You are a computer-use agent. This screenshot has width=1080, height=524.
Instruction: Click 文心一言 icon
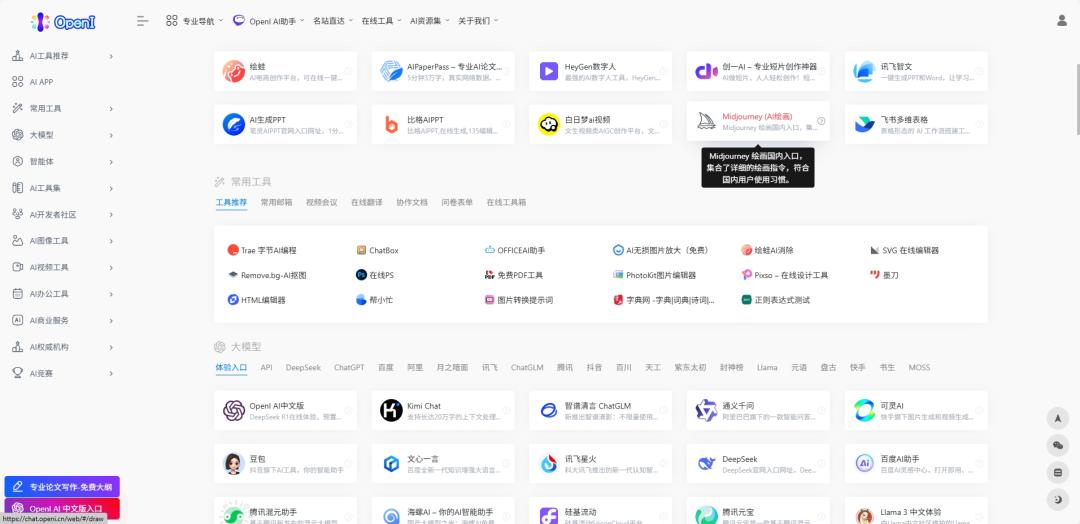click(391, 463)
